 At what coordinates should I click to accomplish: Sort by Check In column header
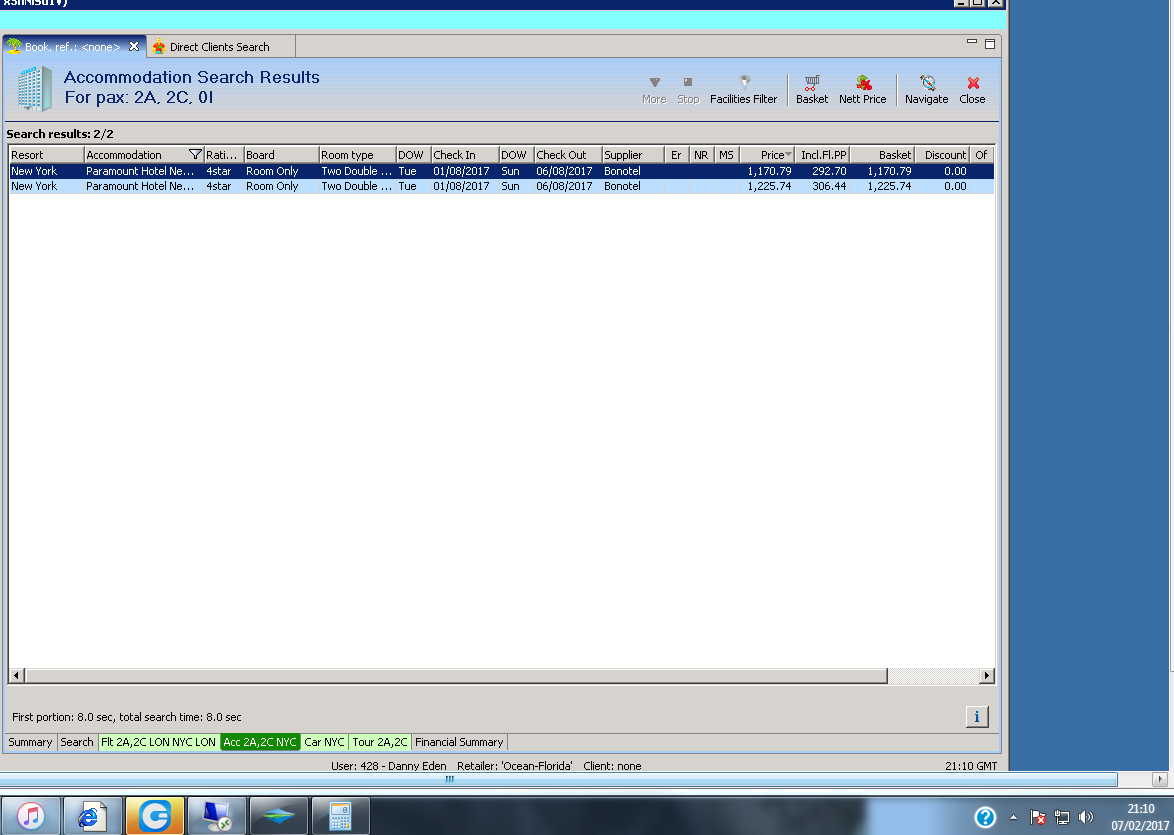click(465, 154)
